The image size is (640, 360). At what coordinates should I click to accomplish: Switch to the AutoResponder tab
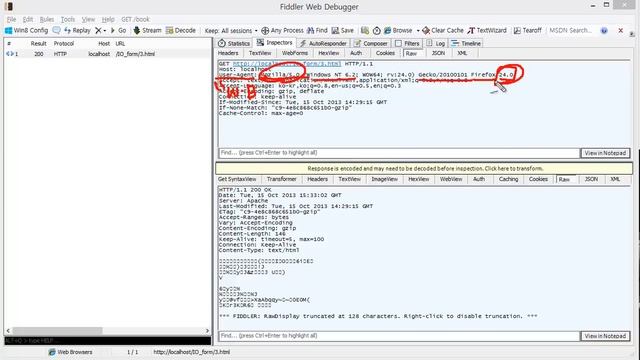point(323,43)
